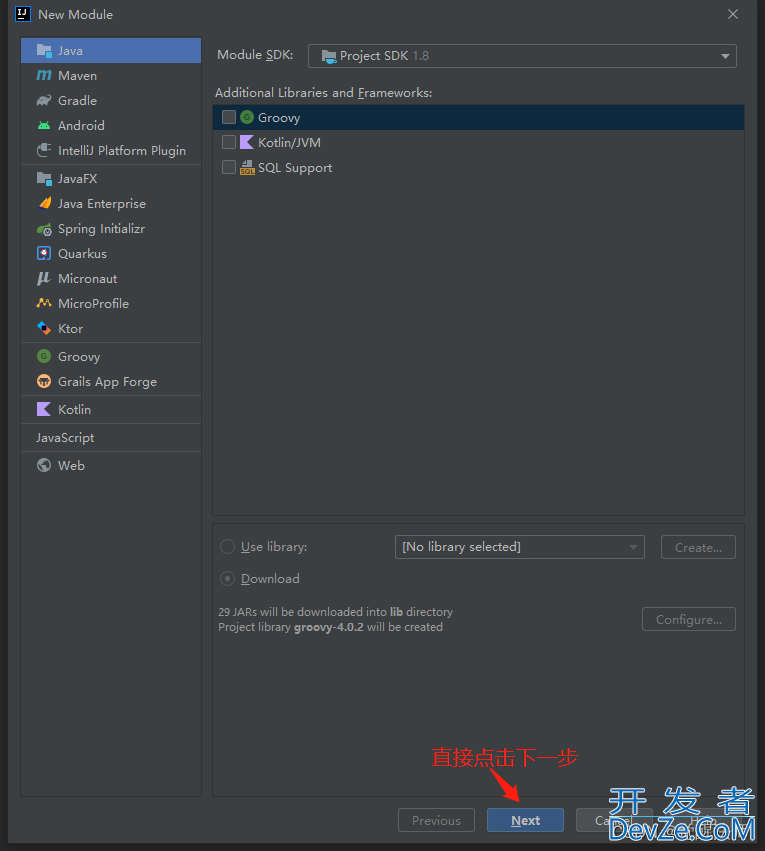The height and width of the screenshot is (851, 765).
Task: Click the Java Enterprise icon
Action: click(x=44, y=204)
